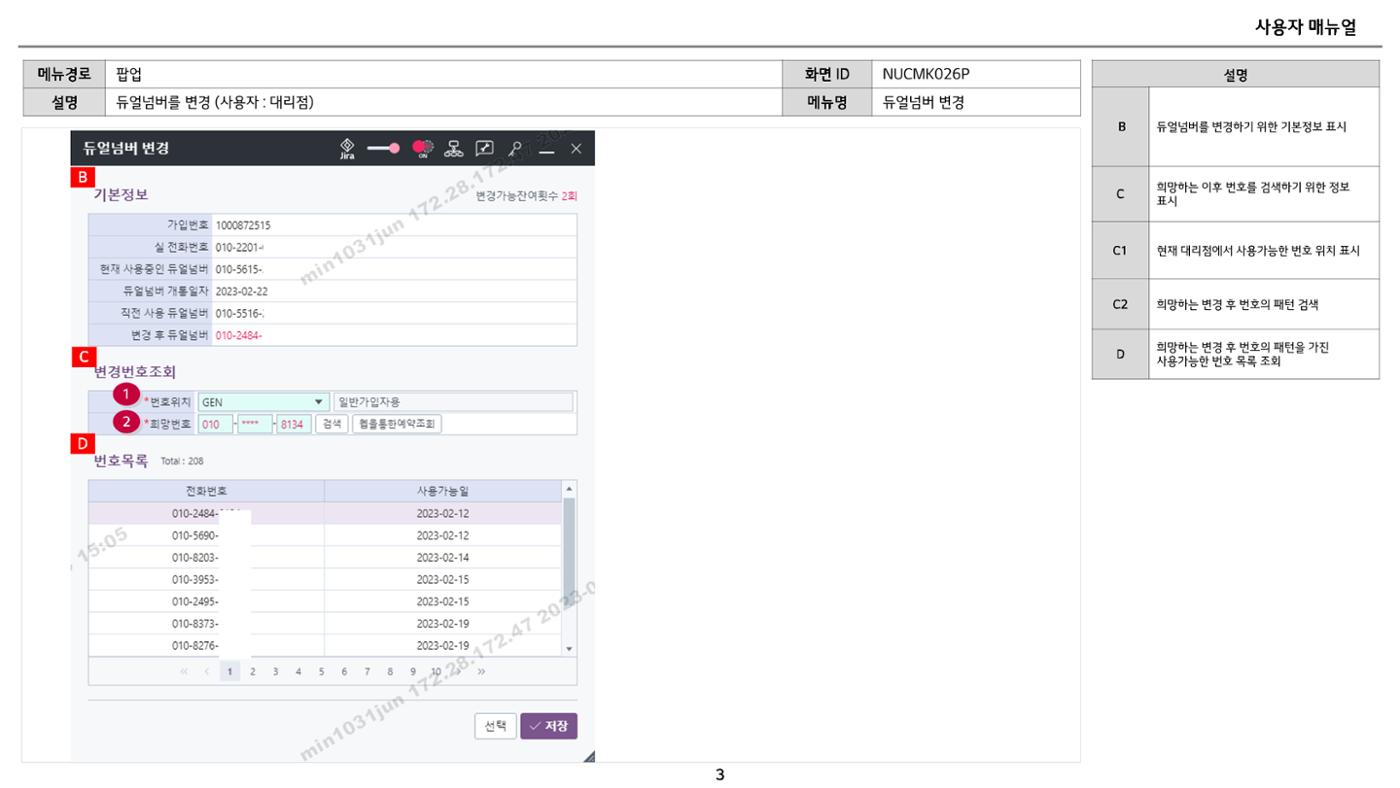Click the 일반가입자용 description field
The image size is (1400, 788).
click(453, 402)
